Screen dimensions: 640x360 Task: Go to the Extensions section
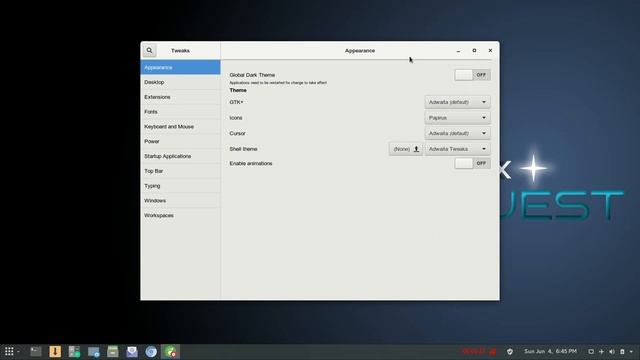(x=180, y=97)
